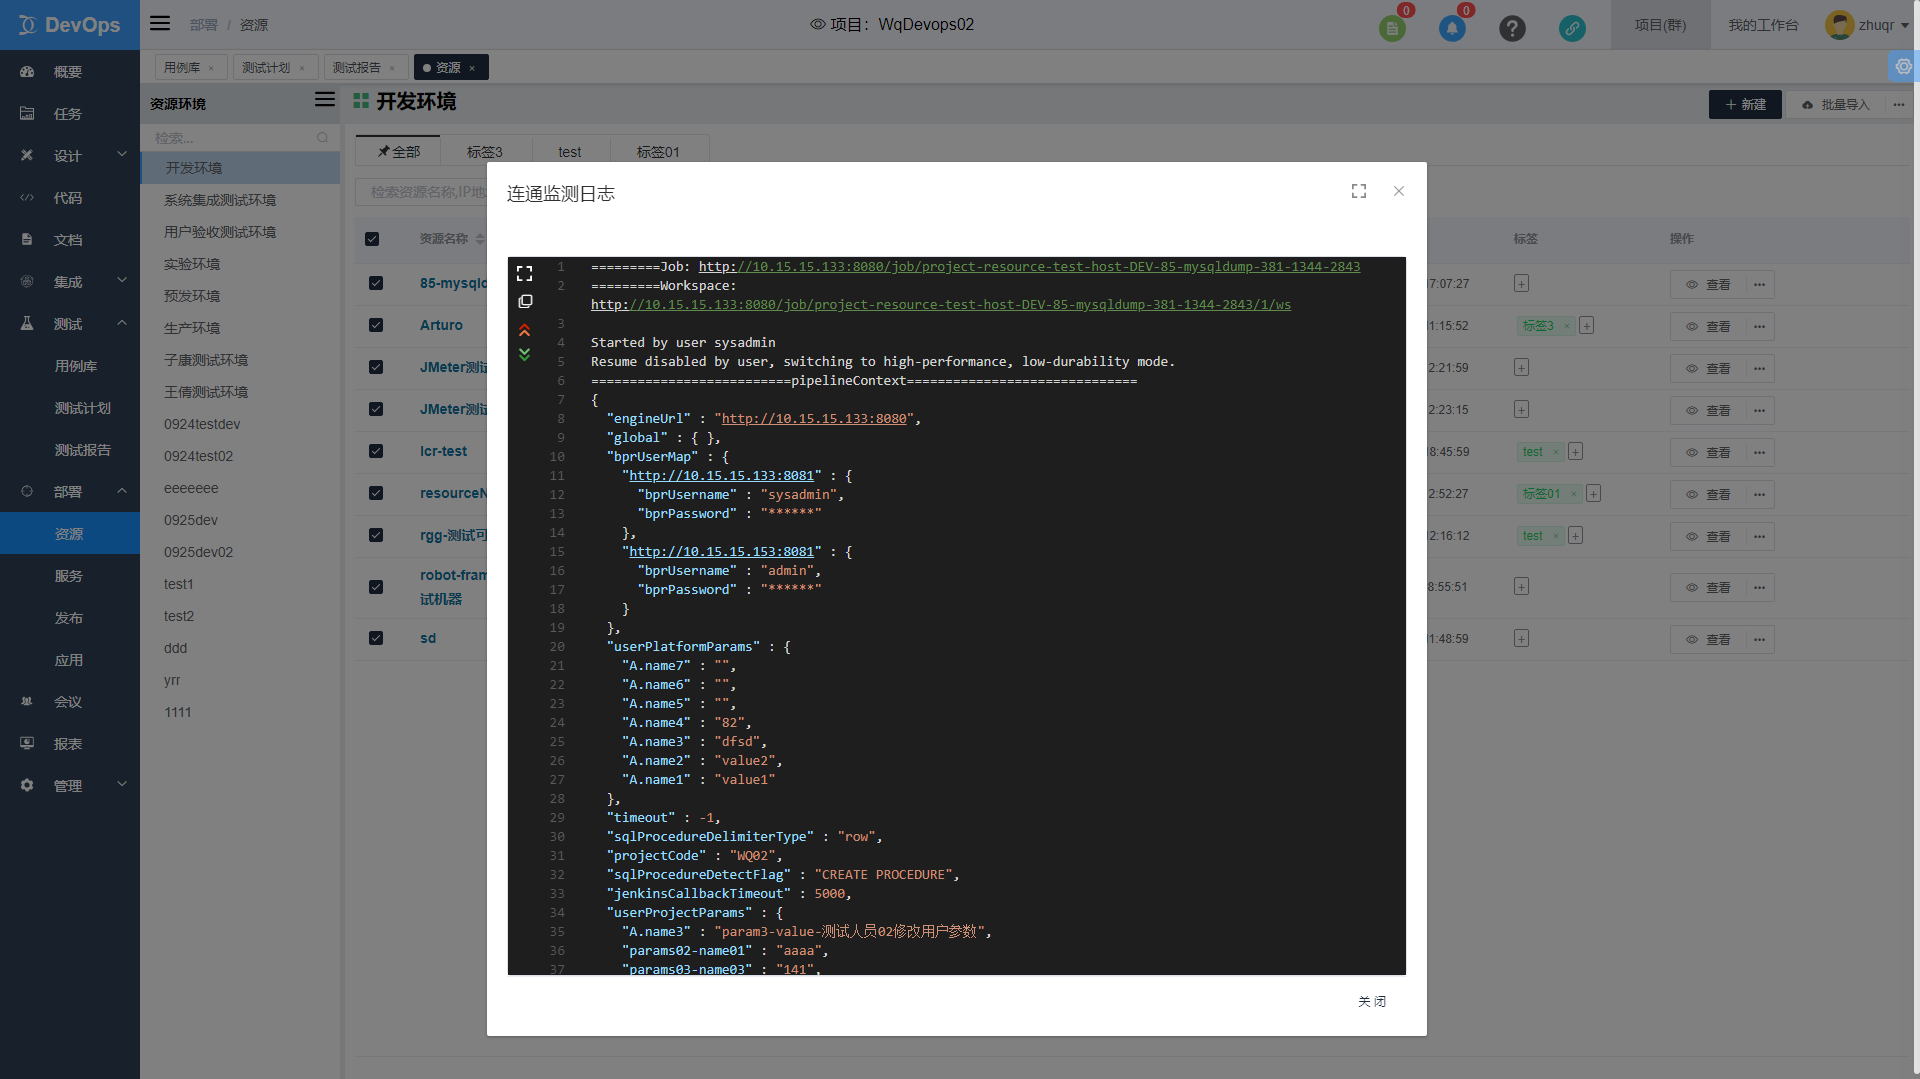Toggle select-all checkbox in table header
1920x1079 pixels.
[x=372, y=239]
